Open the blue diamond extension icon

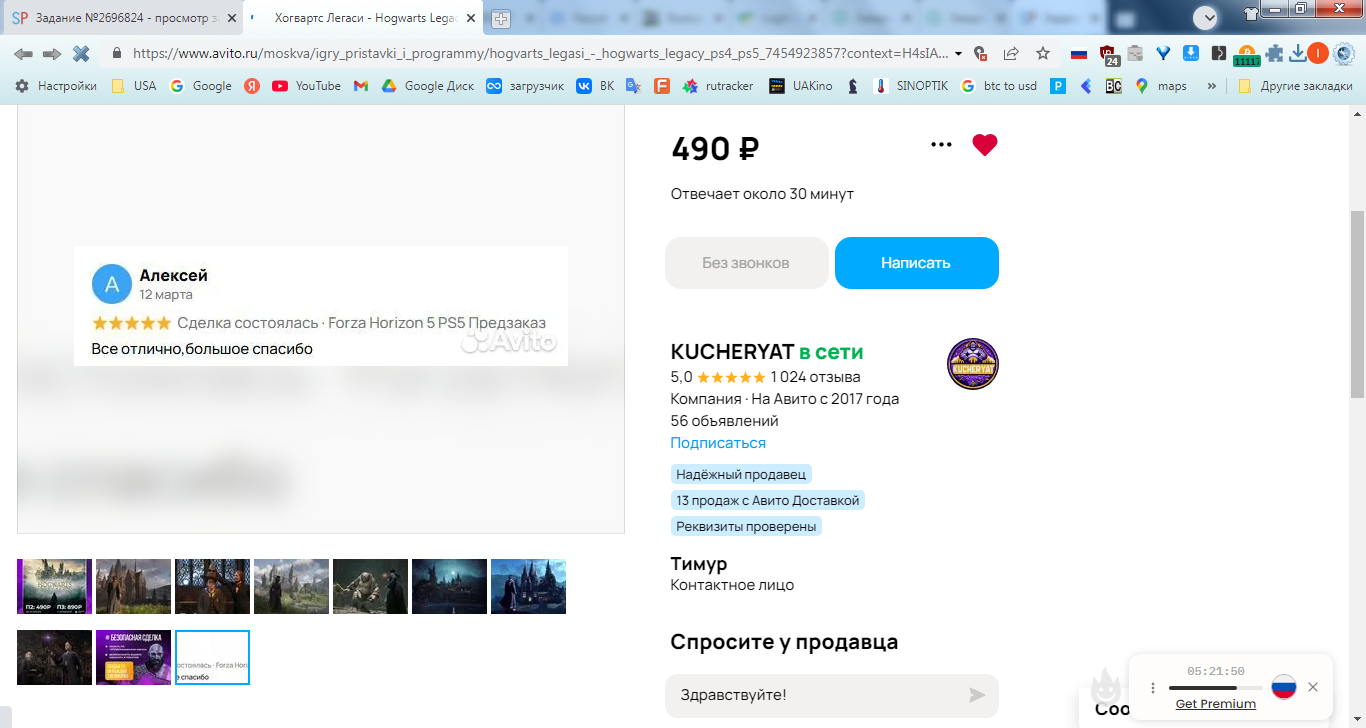coord(1163,53)
